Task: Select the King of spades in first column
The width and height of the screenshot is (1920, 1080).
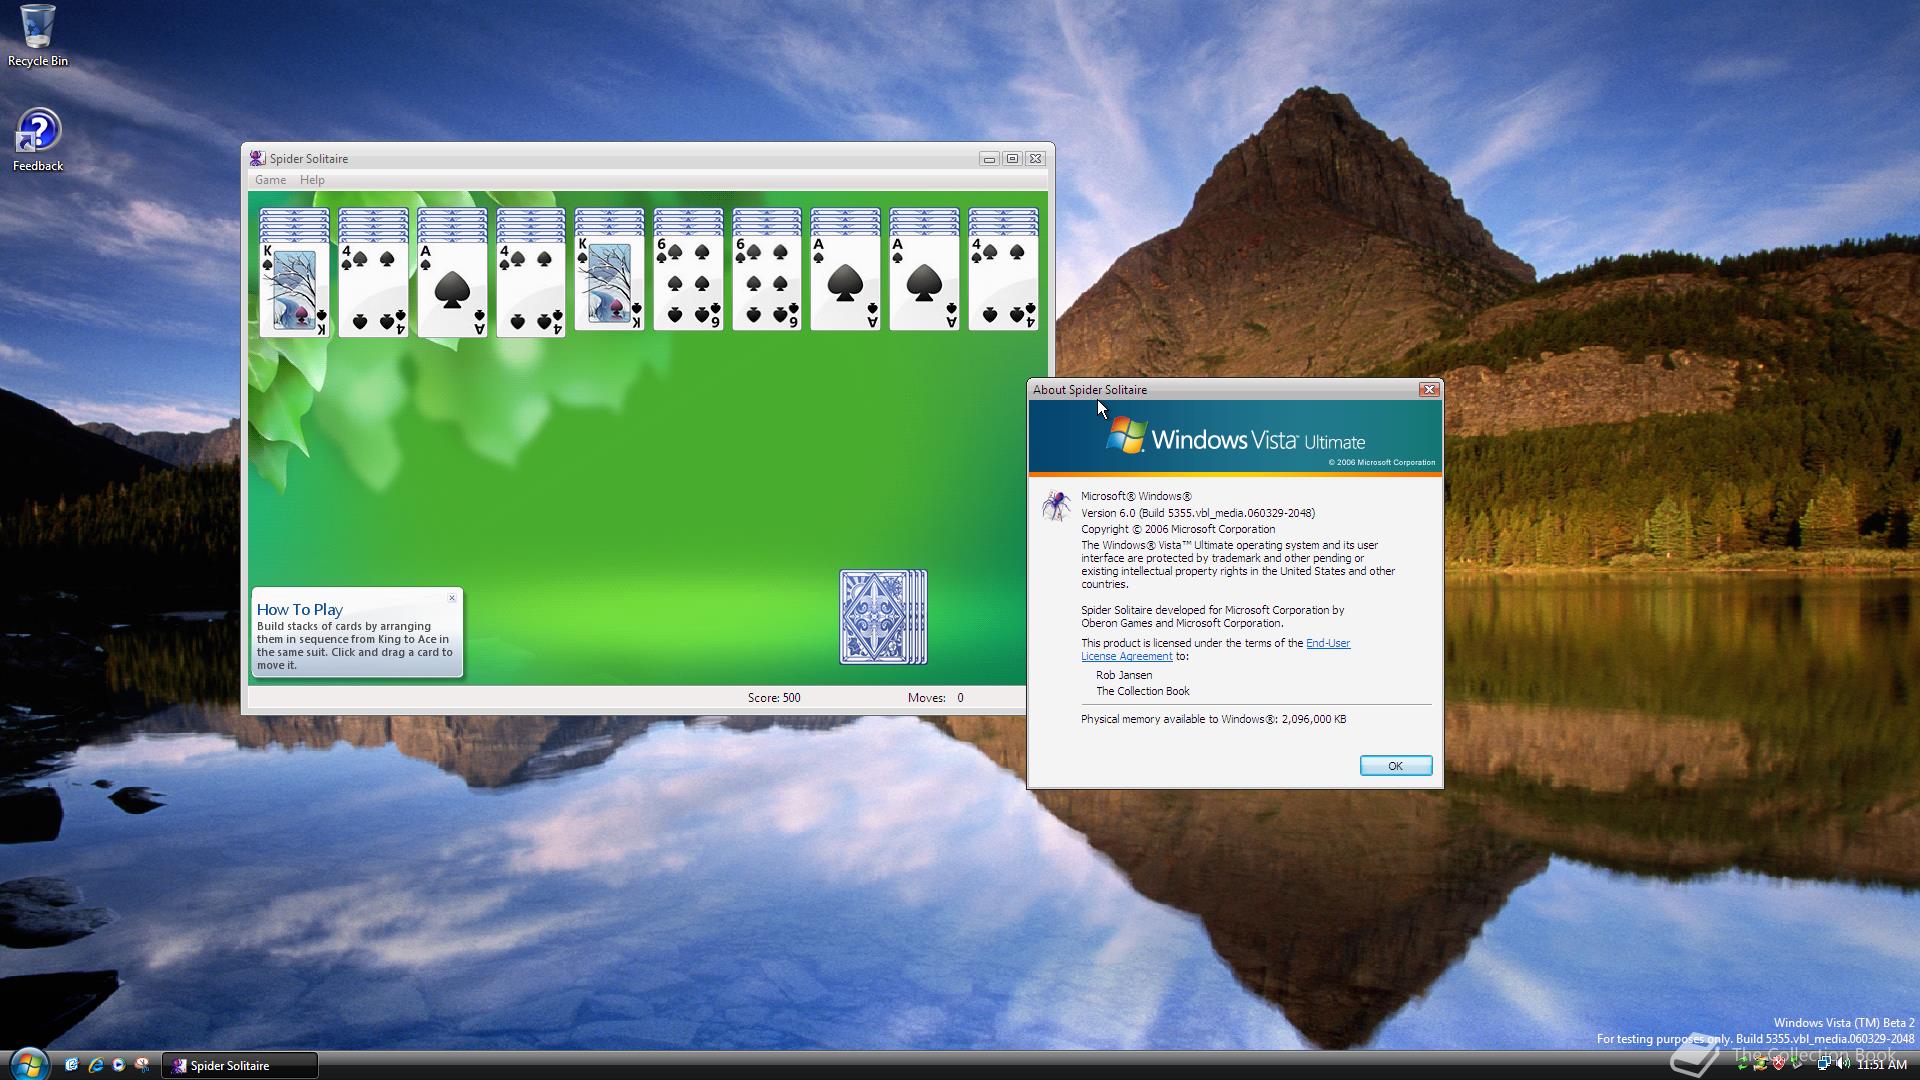Action: [x=294, y=290]
